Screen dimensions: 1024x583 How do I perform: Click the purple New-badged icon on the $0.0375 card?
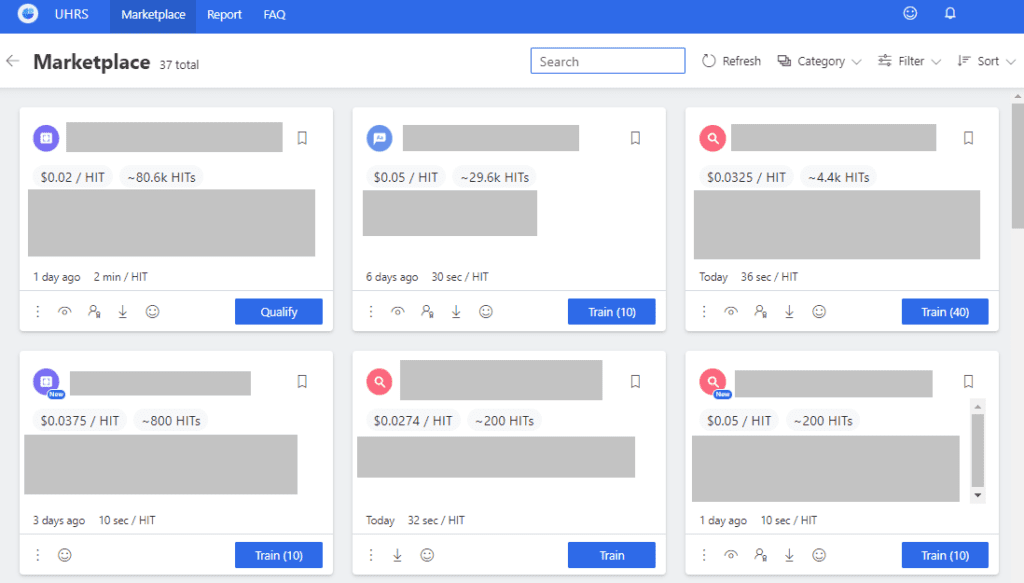pyautogui.click(x=47, y=383)
